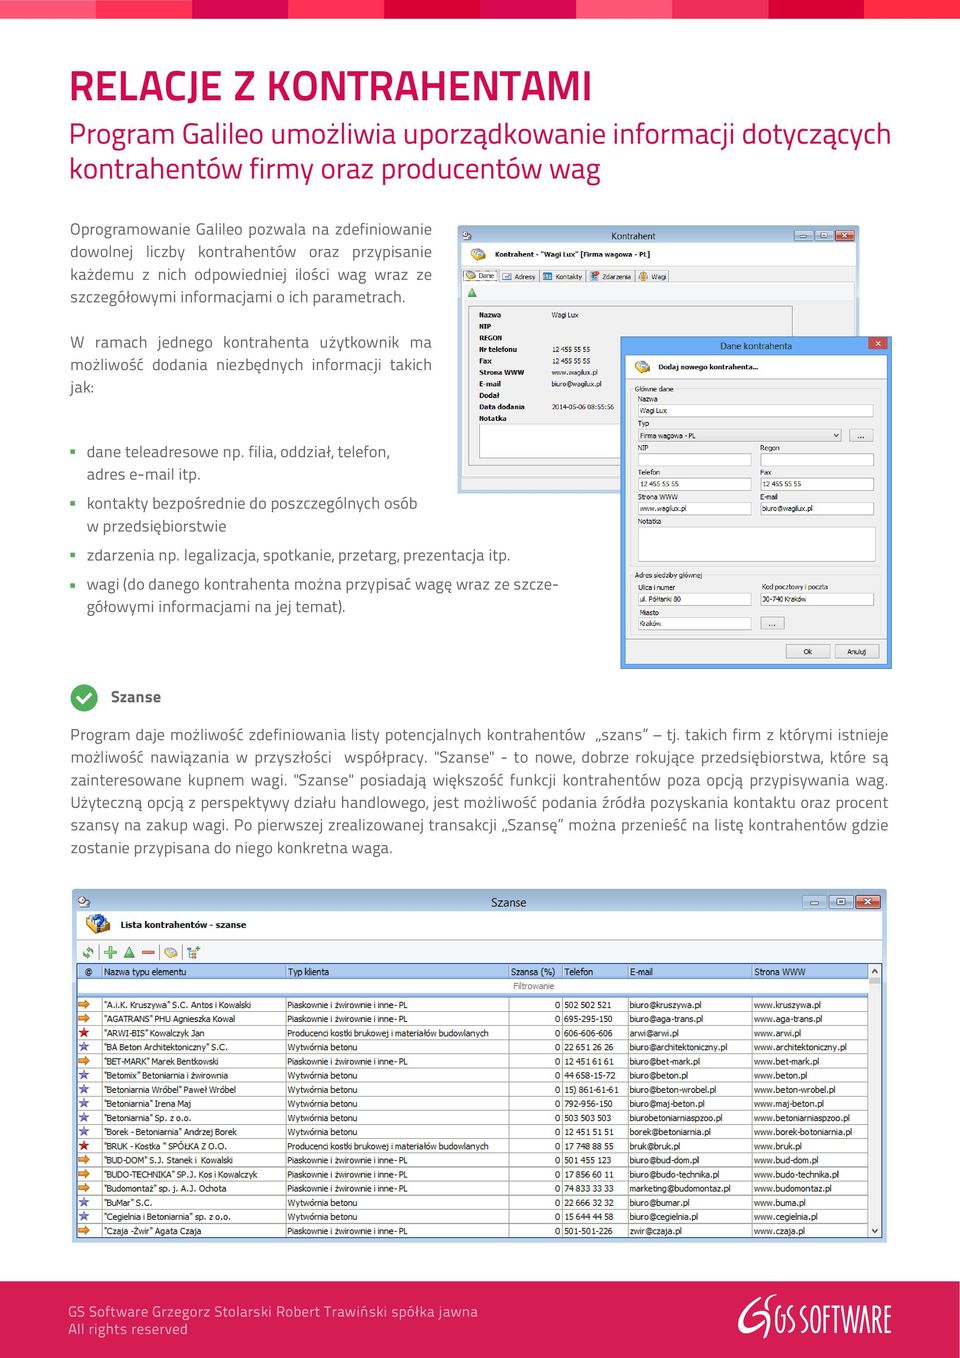The height and width of the screenshot is (1358, 960).
Task: Click red star icon of BRUK - Kostka row
Action: coord(85,1146)
